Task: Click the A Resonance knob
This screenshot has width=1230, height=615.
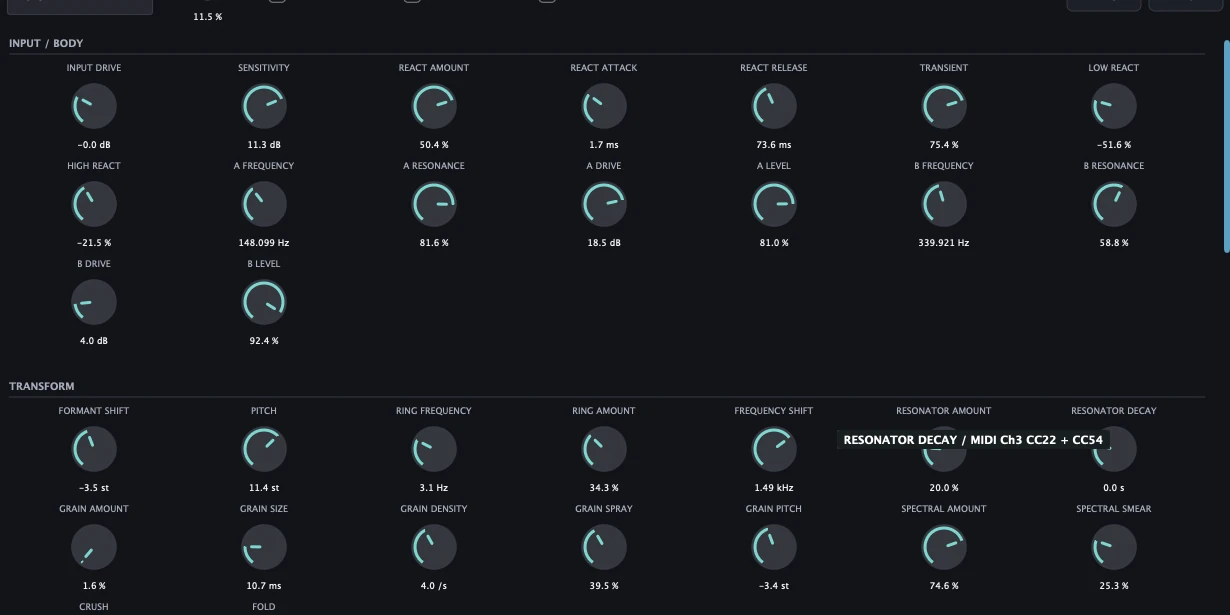Action: pyautogui.click(x=434, y=204)
